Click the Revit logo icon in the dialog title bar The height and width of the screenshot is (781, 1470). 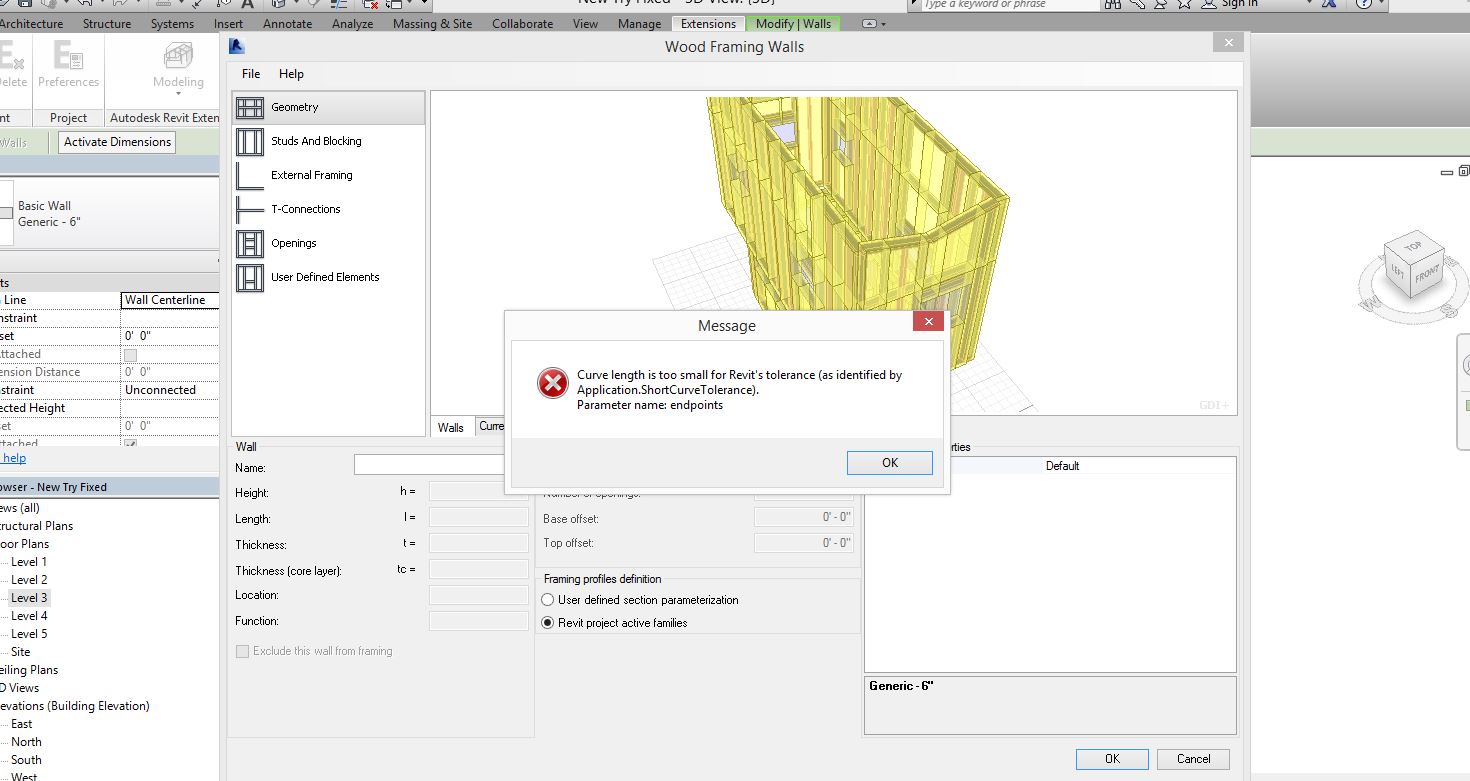click(237, 46)
